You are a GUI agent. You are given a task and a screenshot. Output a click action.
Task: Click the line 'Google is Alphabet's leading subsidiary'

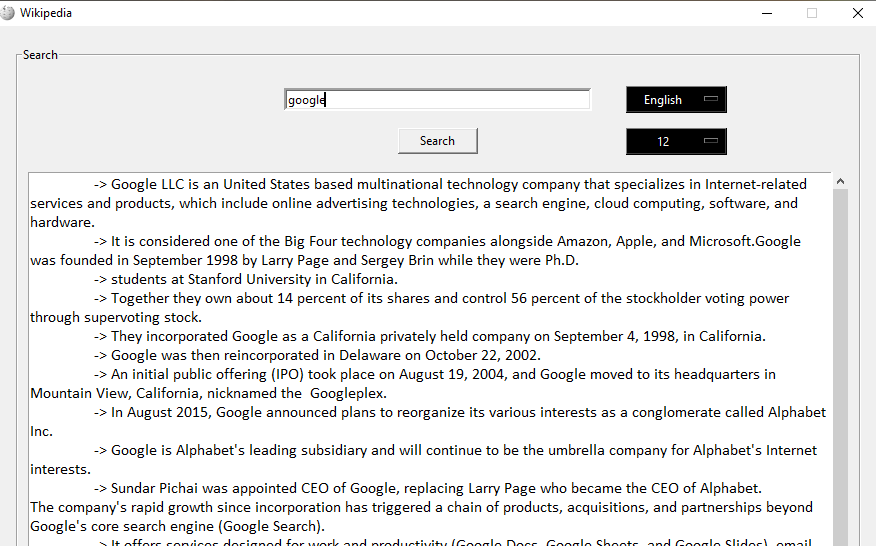coord(455,450)
